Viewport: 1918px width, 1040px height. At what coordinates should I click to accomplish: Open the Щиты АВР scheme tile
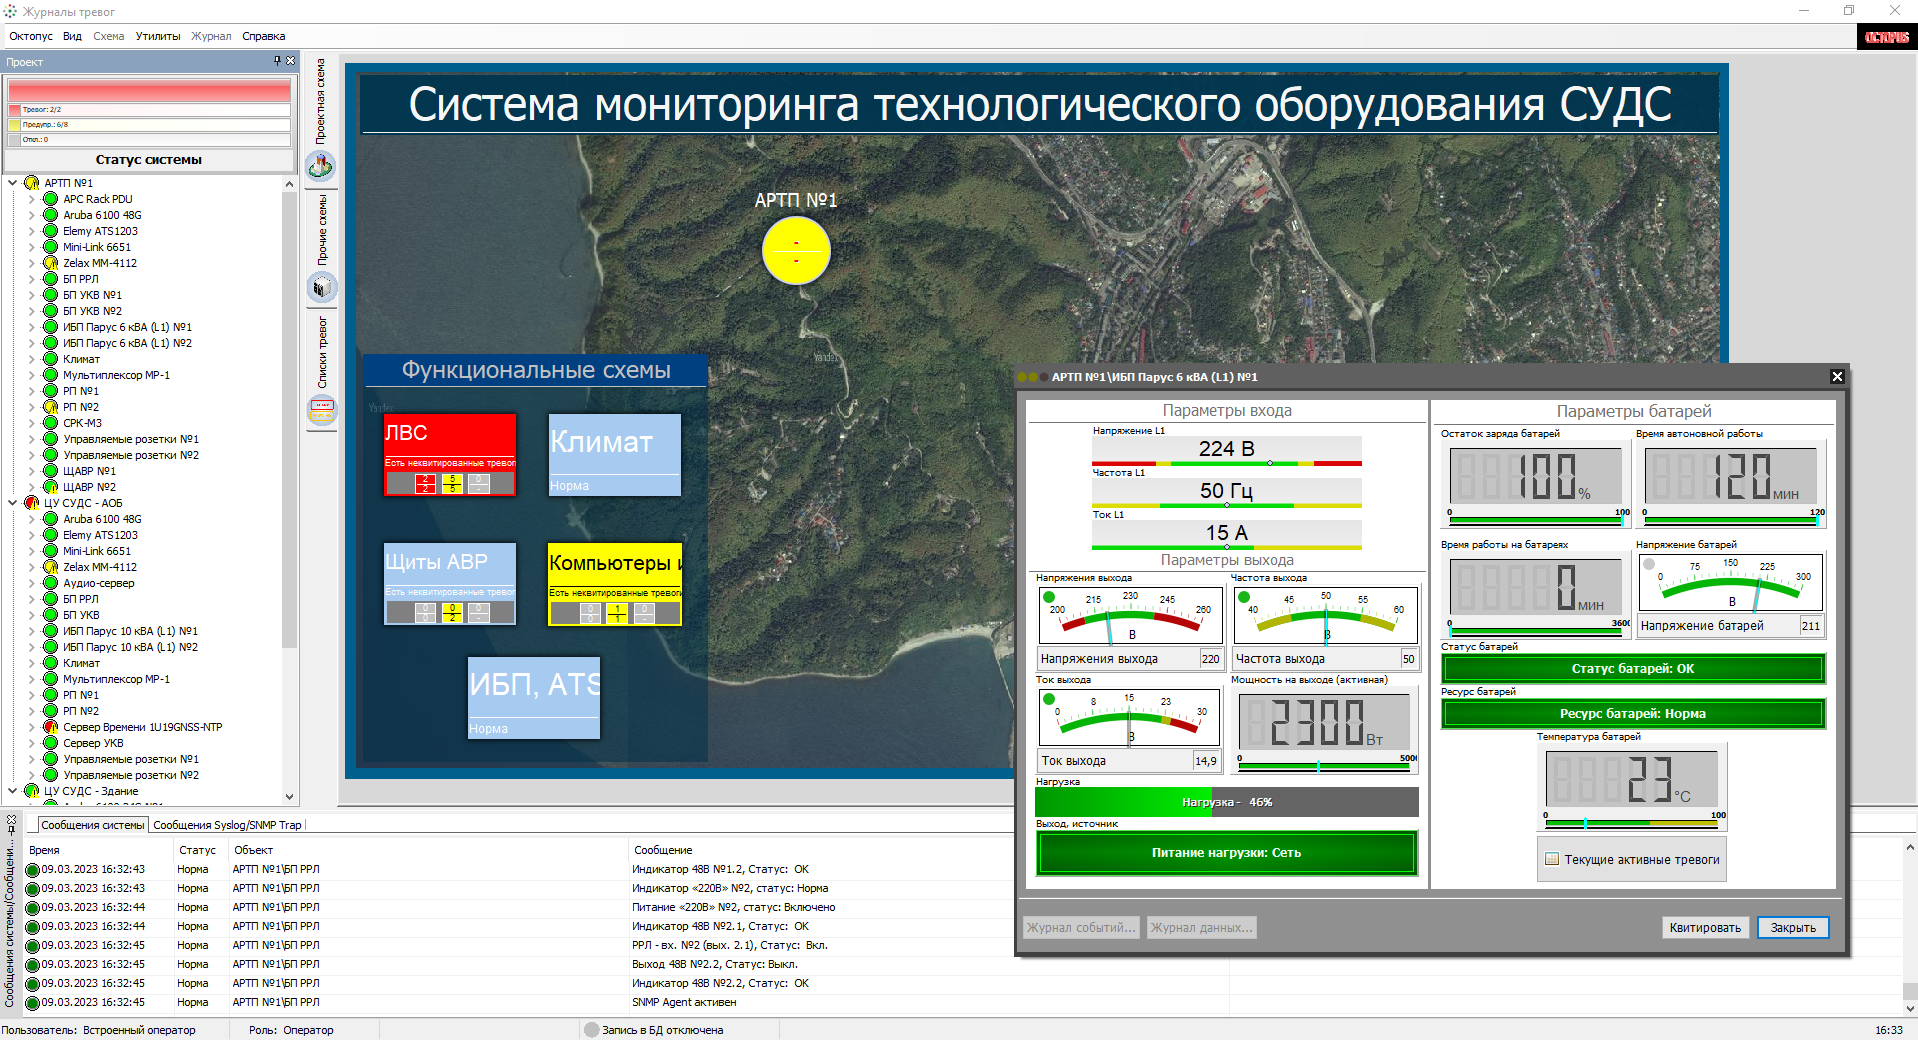coord(450,584)
